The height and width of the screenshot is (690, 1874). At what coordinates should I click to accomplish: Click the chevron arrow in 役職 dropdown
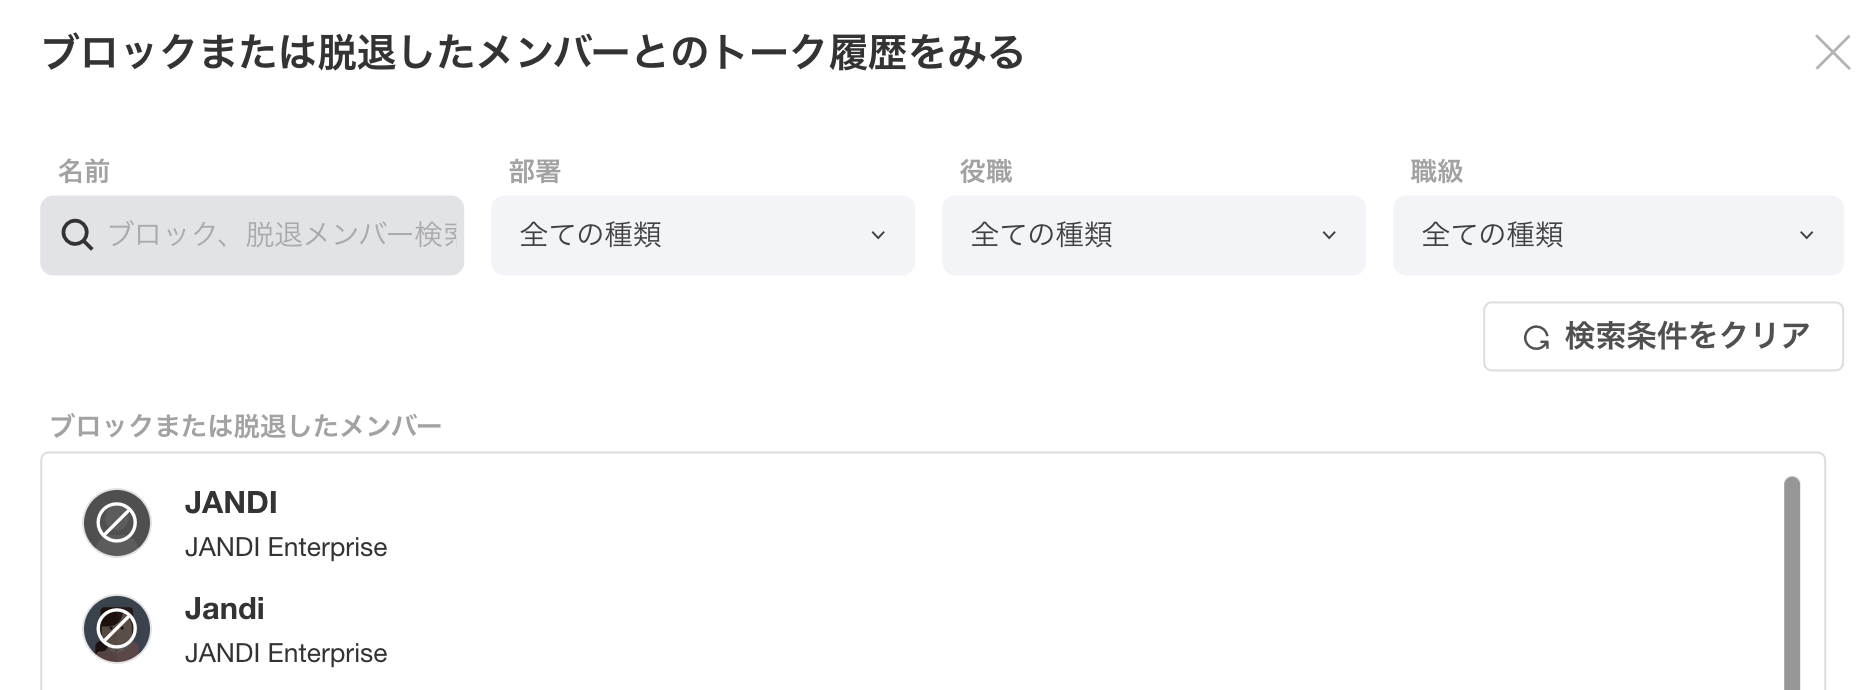(1329, 235)
